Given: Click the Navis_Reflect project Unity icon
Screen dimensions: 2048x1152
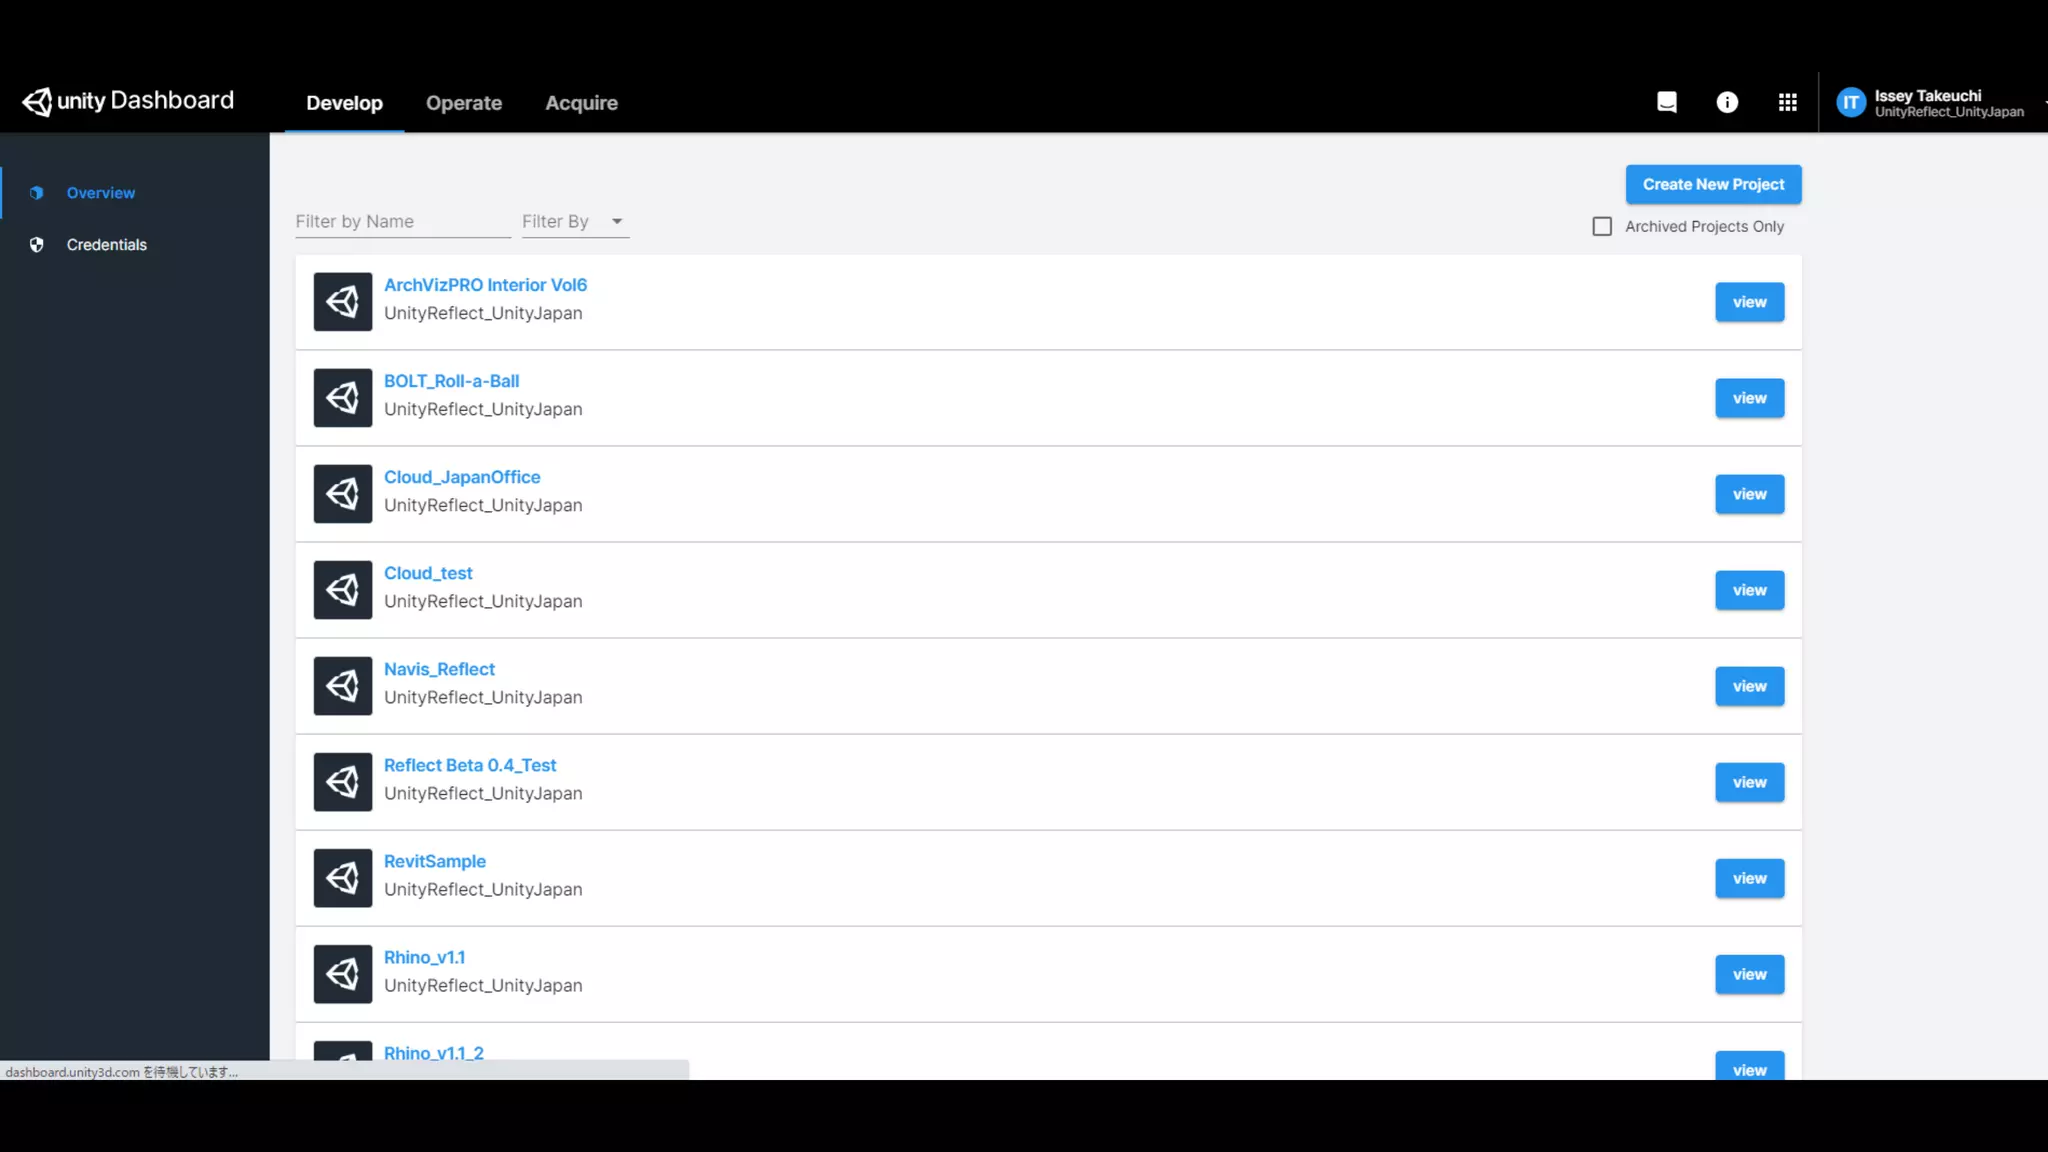Looking at the screenshot, I should coord(343,686).
